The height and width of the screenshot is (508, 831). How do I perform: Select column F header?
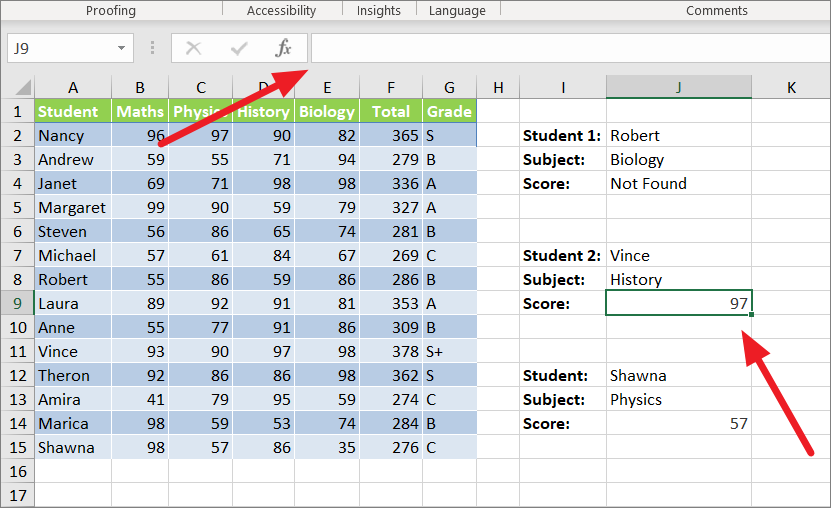pos(391,87)
